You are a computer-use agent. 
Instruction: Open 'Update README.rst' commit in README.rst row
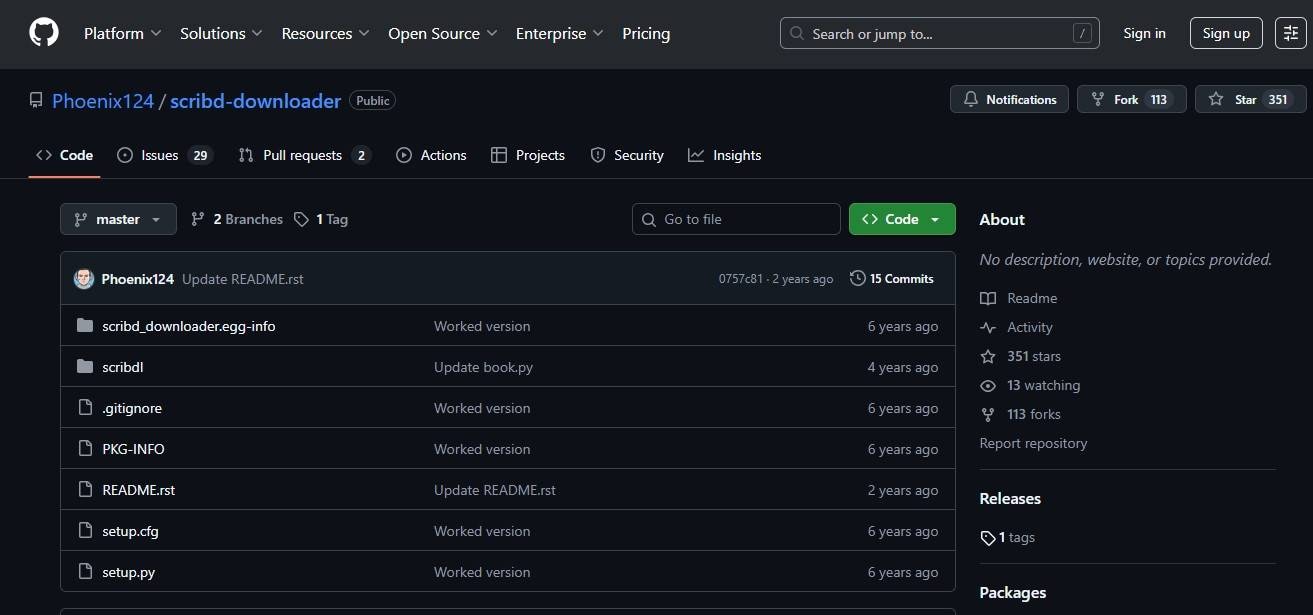click(495, 490)
